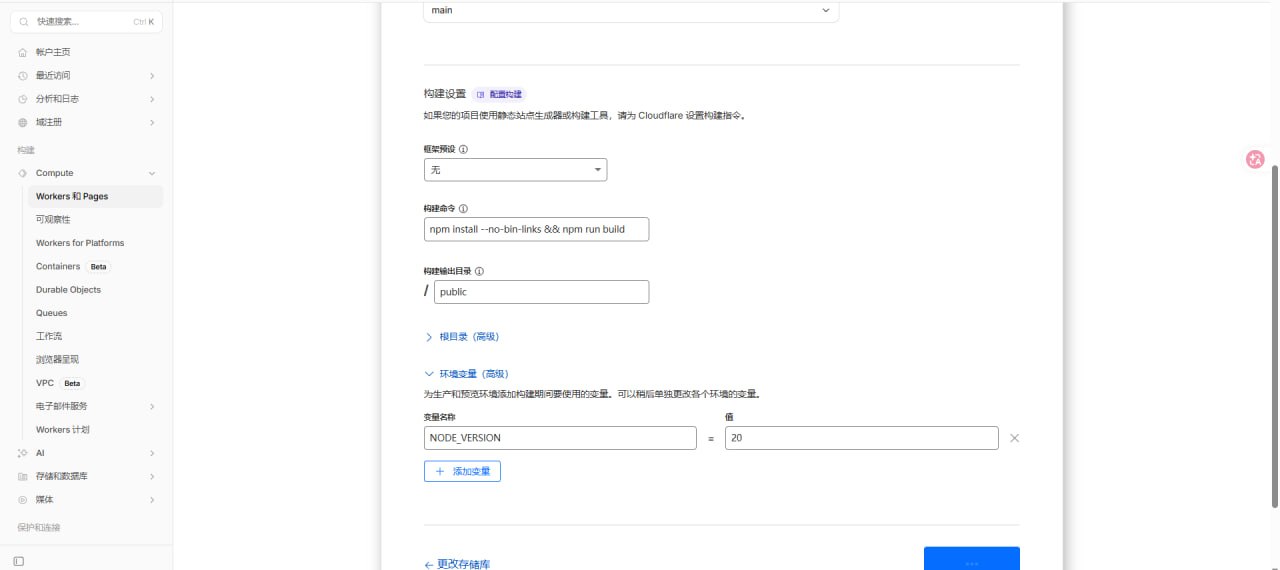
Task: Open VPC Beta in the sidebar
Action: [x=59, y=383]
